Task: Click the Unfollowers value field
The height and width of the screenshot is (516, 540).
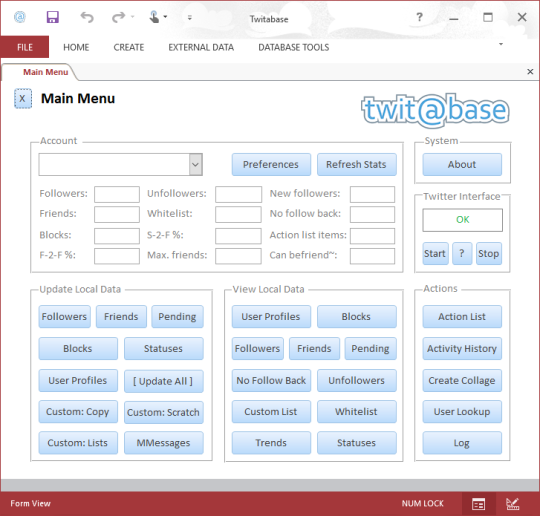Action: (x=238, y=194)
